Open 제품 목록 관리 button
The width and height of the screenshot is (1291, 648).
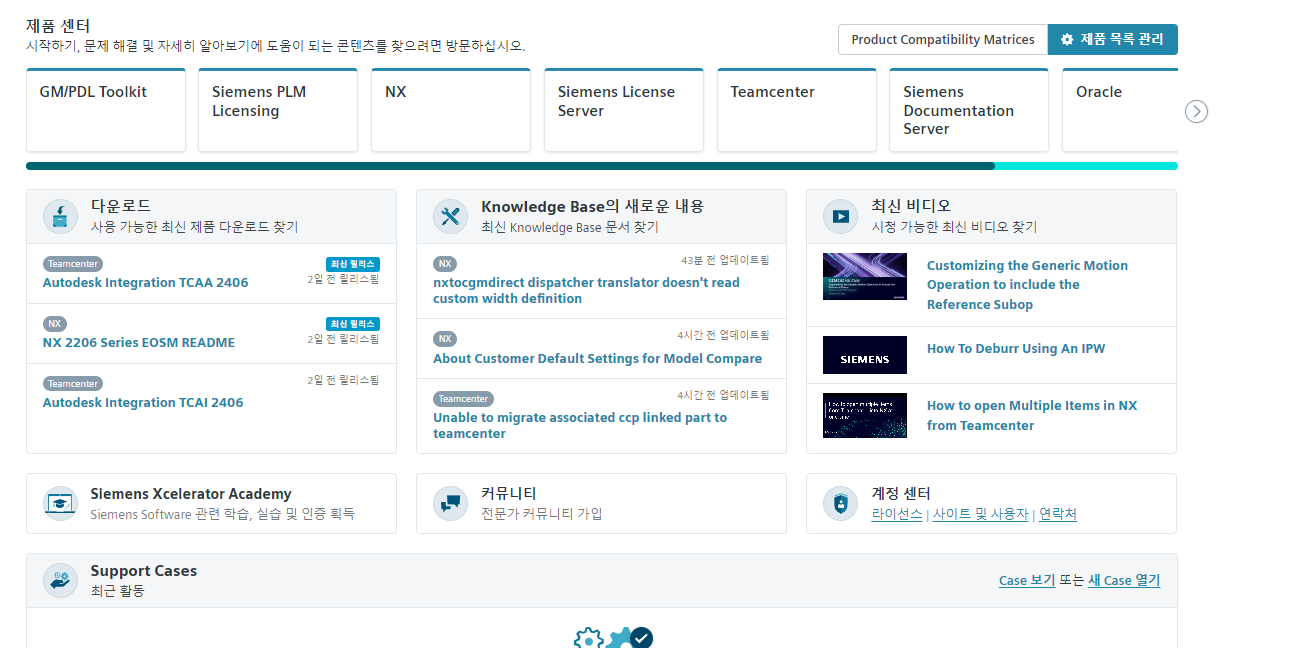tap(1113, 40)
